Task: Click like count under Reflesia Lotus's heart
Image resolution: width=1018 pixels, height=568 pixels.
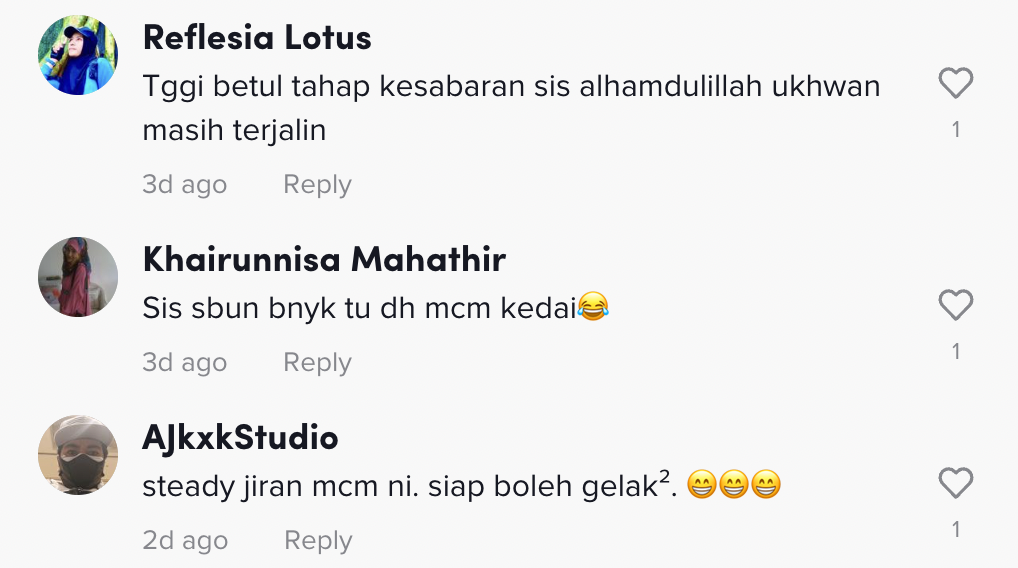Action: tap(956, 130)
